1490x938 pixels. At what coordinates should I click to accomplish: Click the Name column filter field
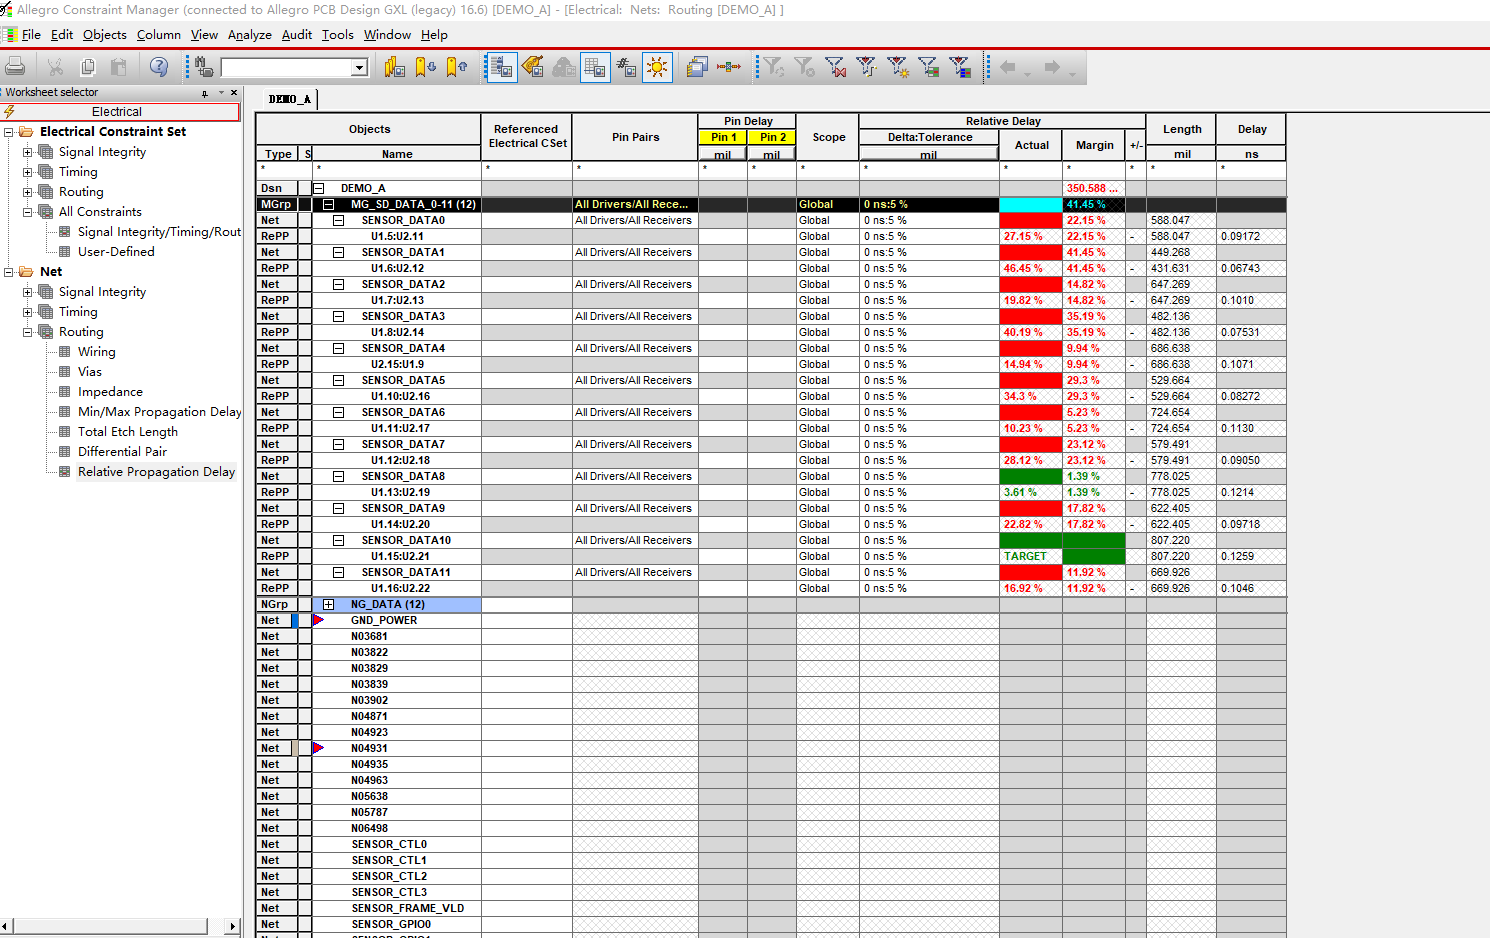397,169
